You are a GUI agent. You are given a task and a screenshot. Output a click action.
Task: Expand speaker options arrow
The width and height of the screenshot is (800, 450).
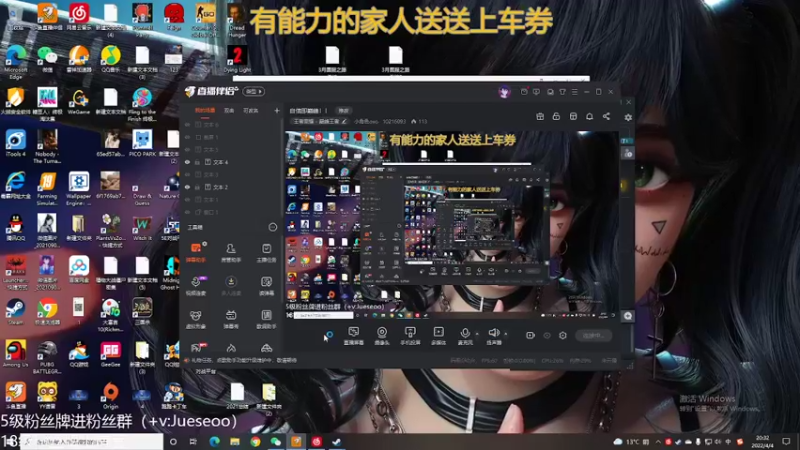pyautogui.click(x=506, y=334)
